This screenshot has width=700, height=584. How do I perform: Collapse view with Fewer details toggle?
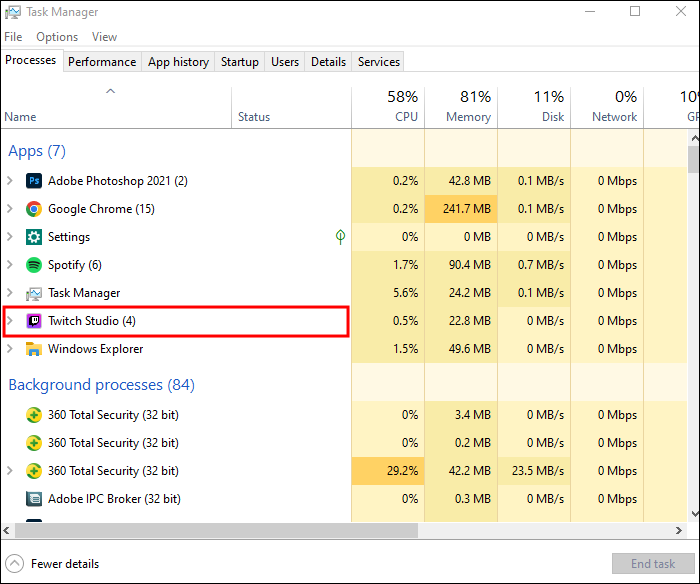[x=15, y=564]
